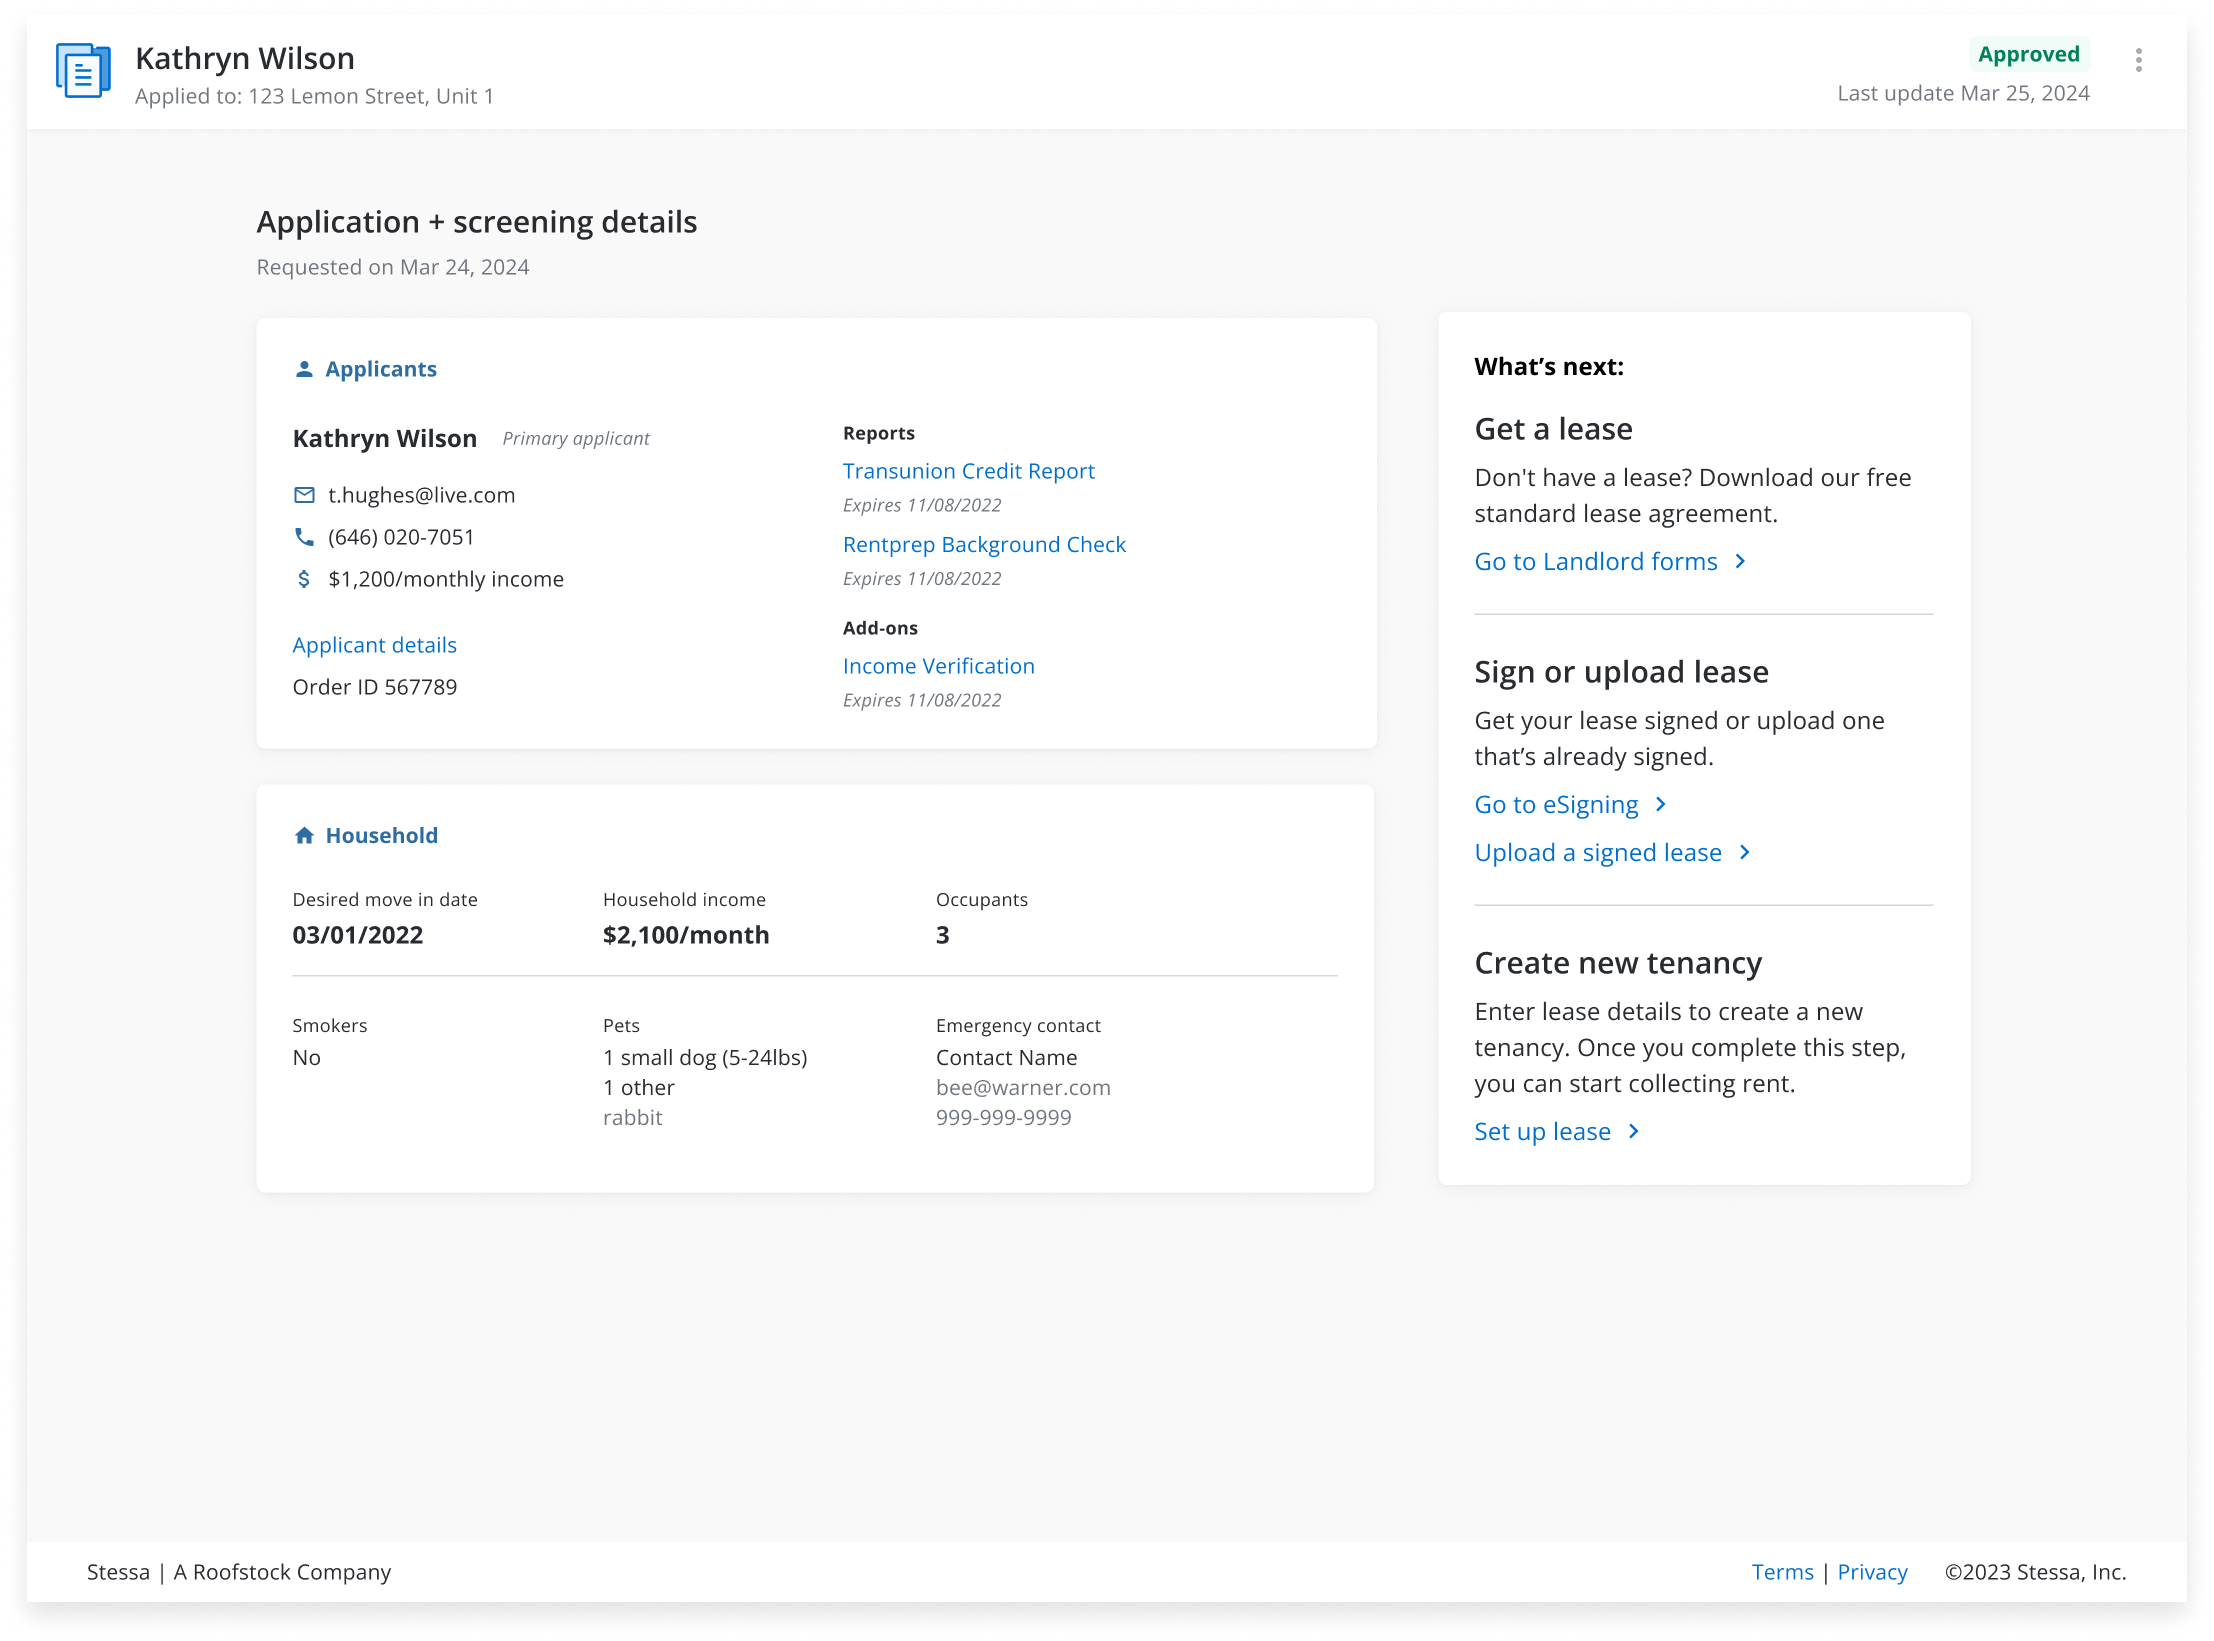
Task: Click the Approved status badge
Action: [2028, 54]
